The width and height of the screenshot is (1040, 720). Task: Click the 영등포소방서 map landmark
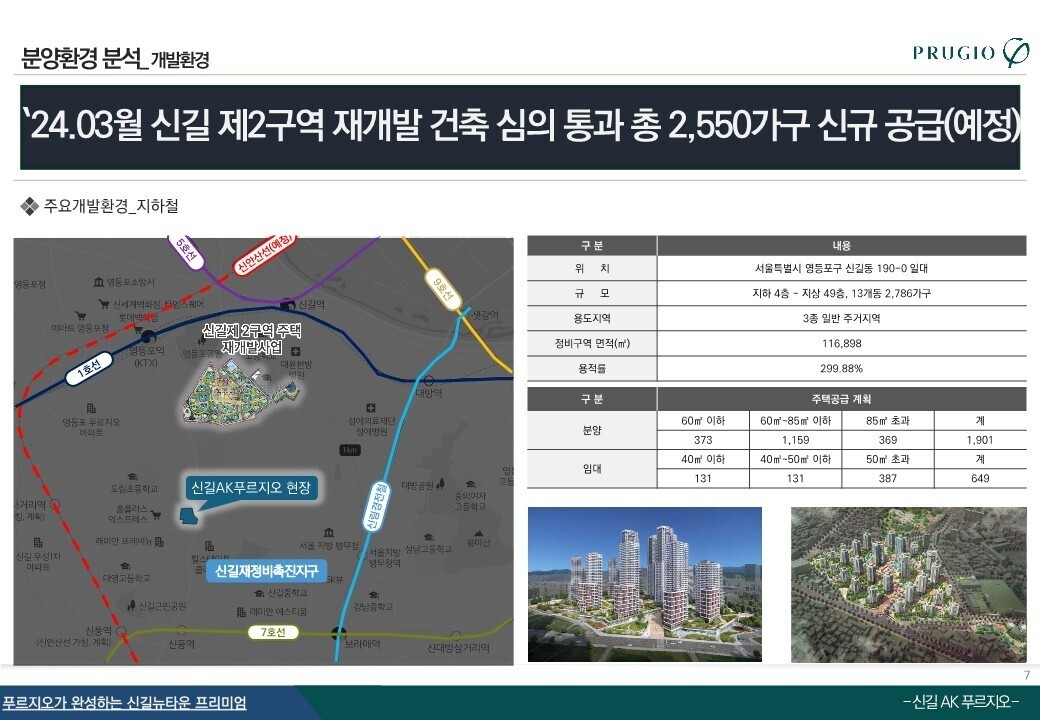pyautogui.click(x=124, y=282)
